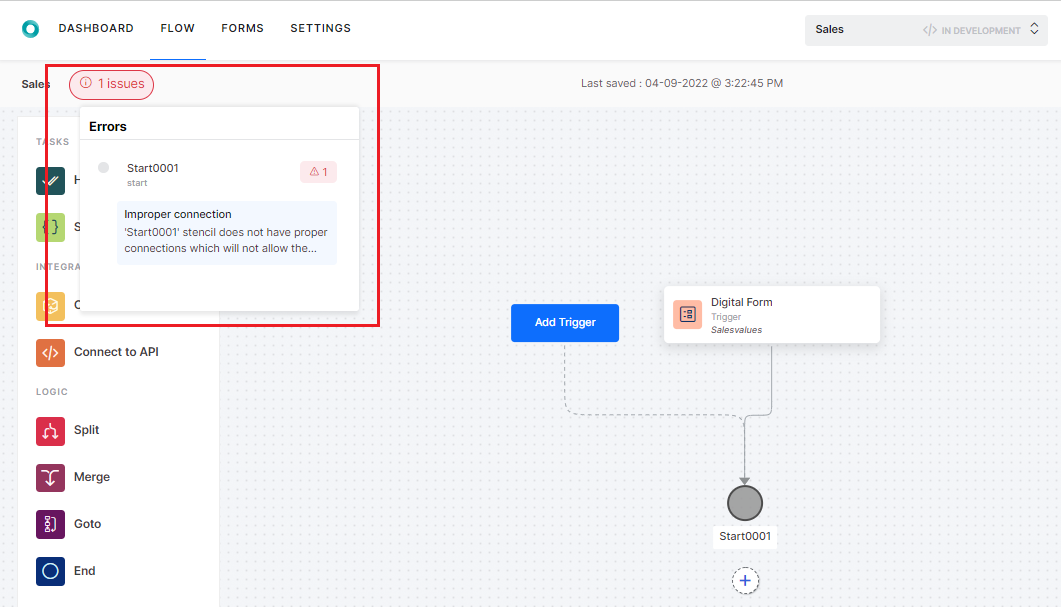This screenshot has height=607, width=1061.
Task: Click the Human task icon under Tasks
Action: [x=50, y=181]
